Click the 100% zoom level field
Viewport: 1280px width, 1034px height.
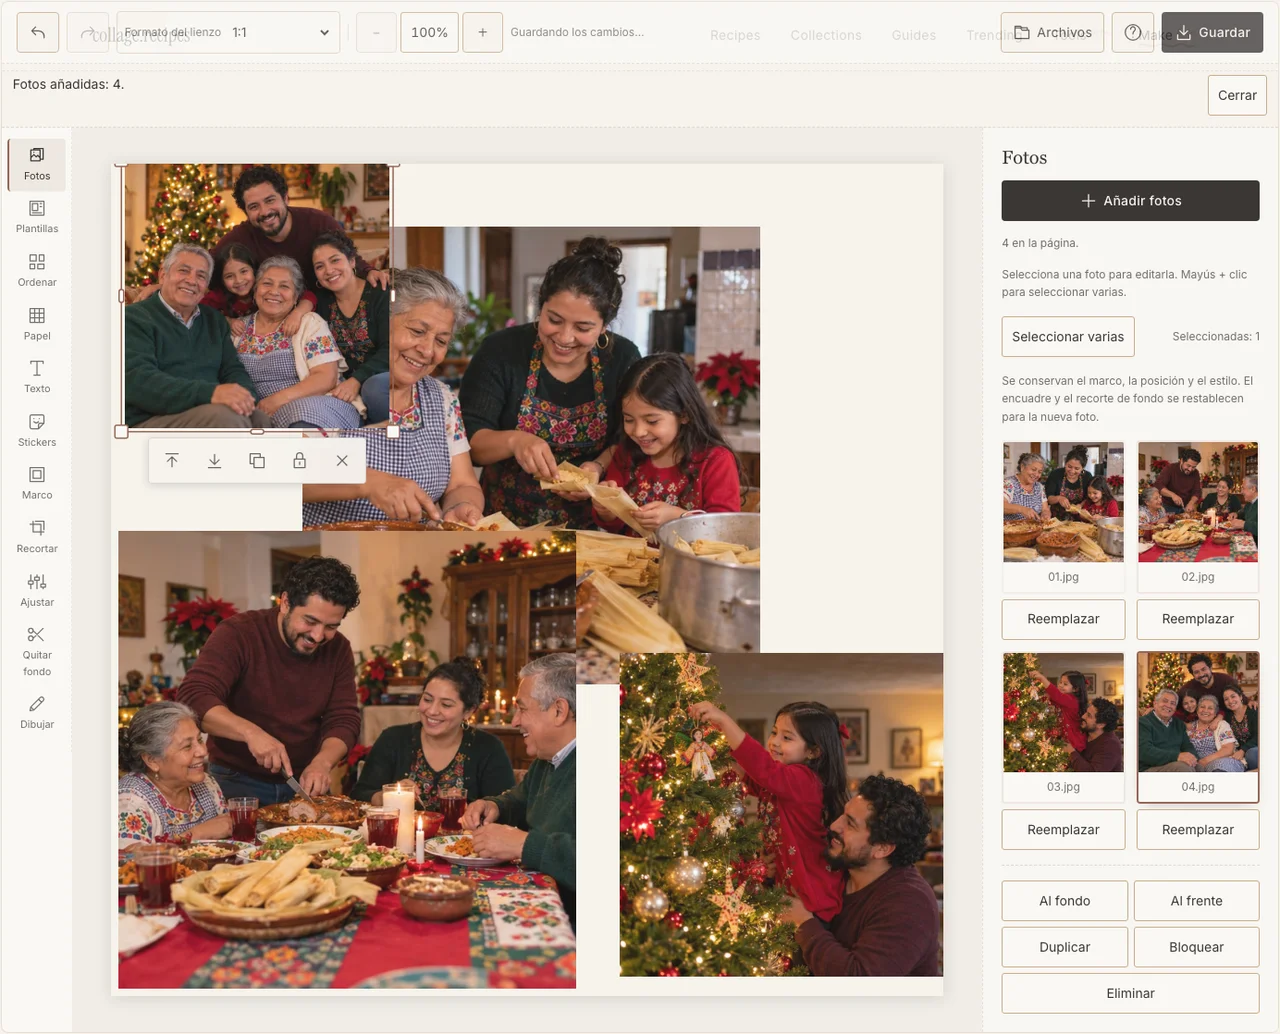(x=429, y=32)
